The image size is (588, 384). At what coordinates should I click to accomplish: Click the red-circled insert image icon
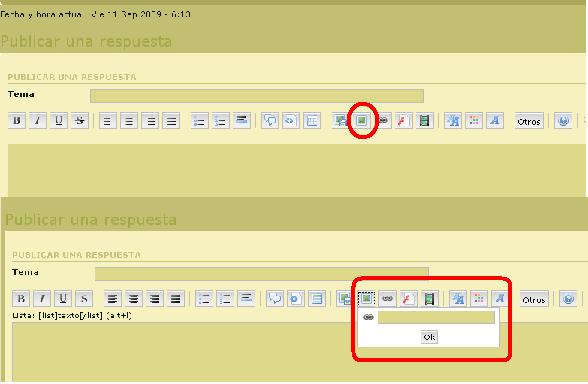tap(362, 120)
